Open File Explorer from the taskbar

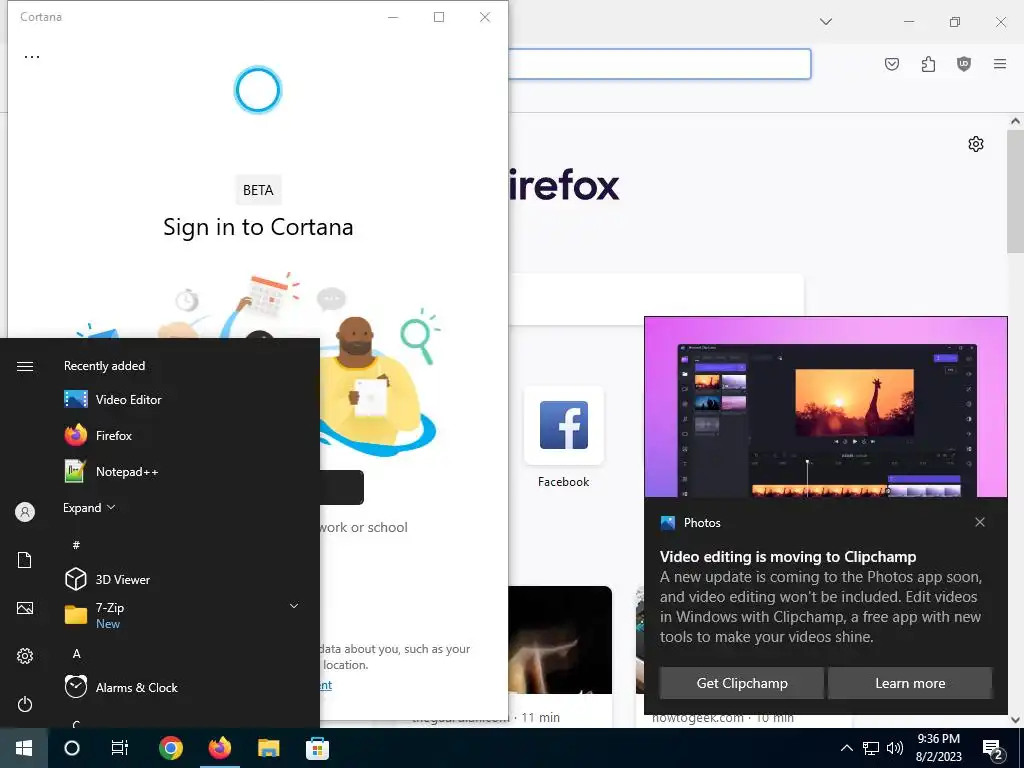tap(268, 748)
